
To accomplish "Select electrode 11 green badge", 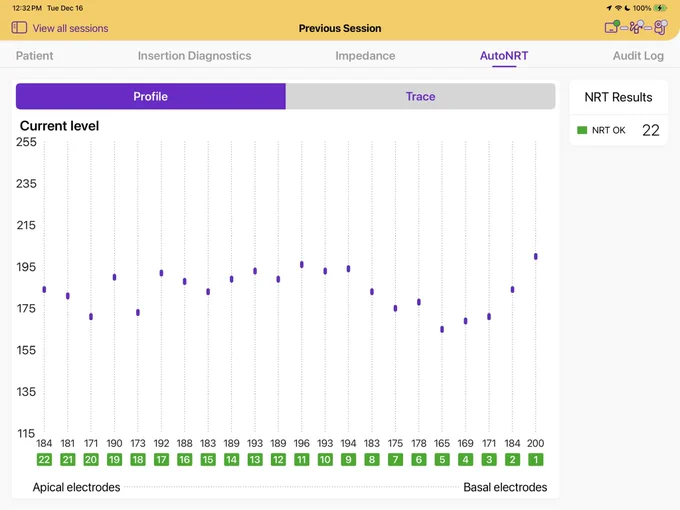I will (302, 459).
